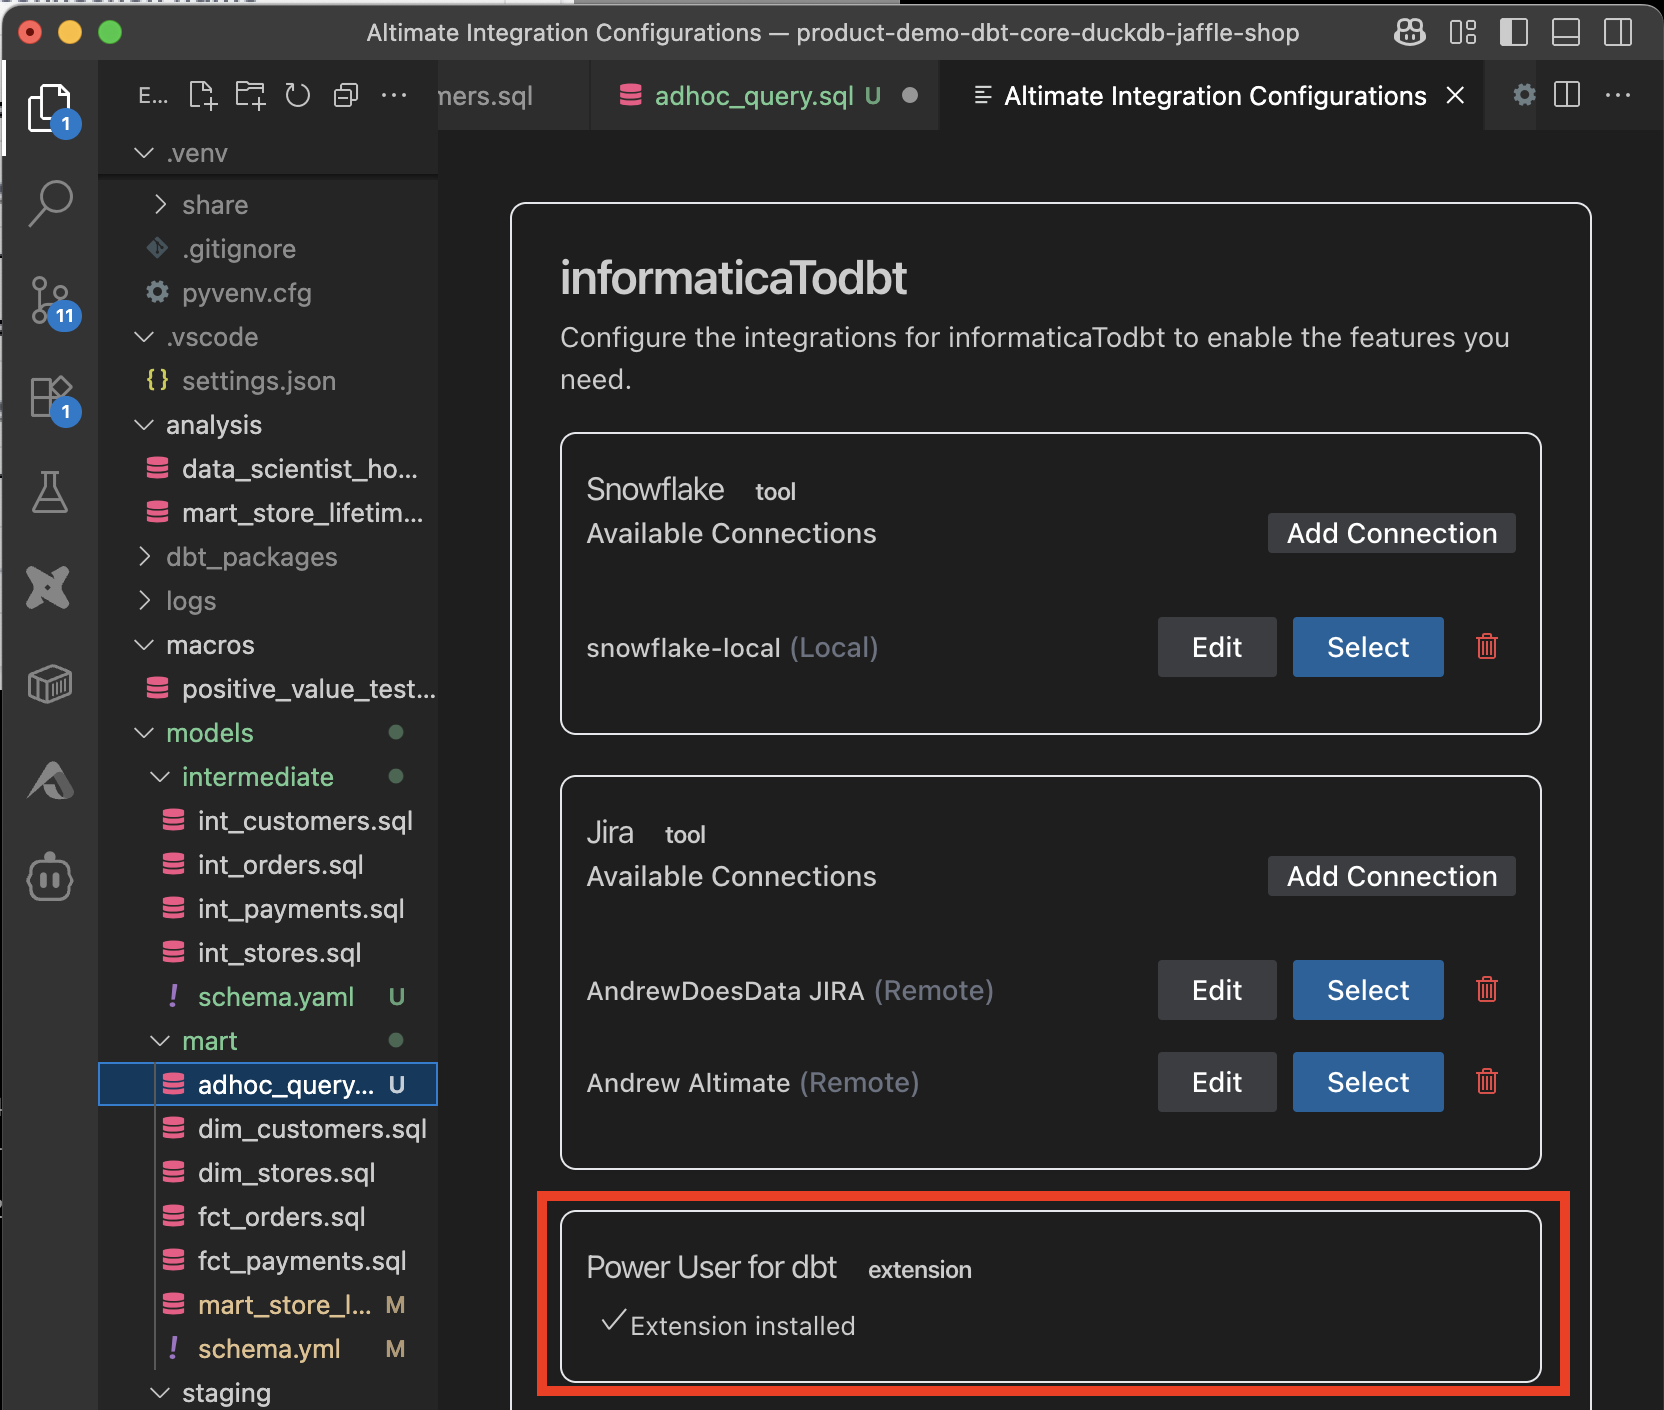
Task: Open the container box activity icon
Action: point(49,684)
